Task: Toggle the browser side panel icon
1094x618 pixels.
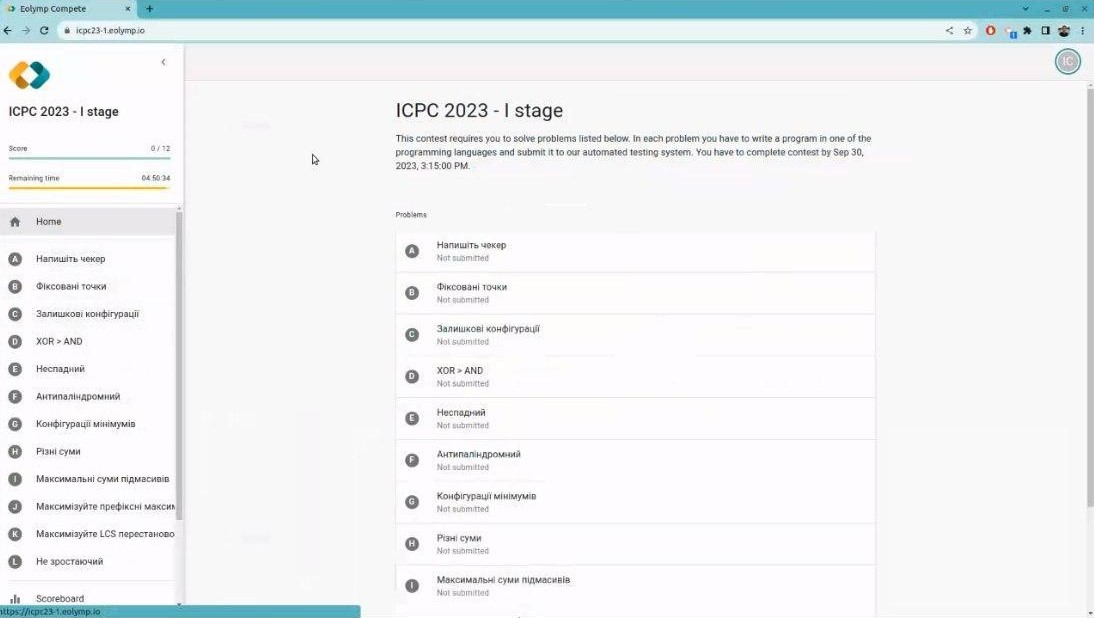Action: [1045, 31]
